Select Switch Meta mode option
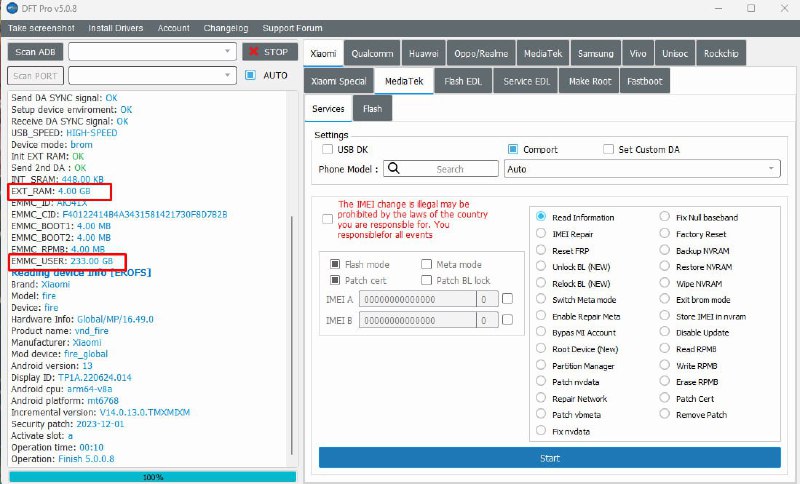The width and height of the screenshot is (800, 484). pos(541,299)
